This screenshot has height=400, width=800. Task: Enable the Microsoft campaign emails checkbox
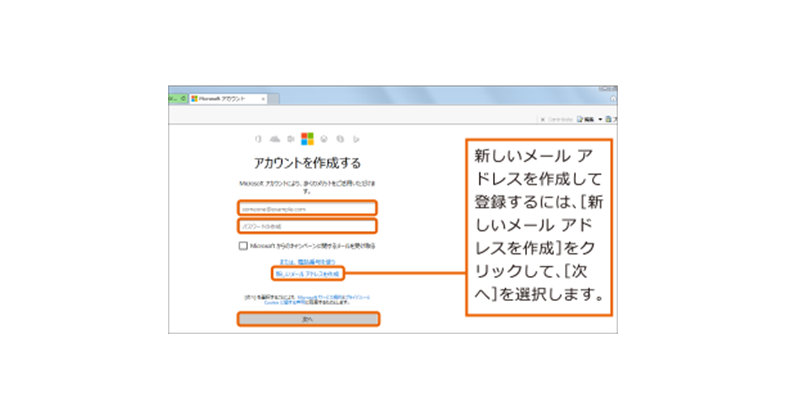point(243,246)
